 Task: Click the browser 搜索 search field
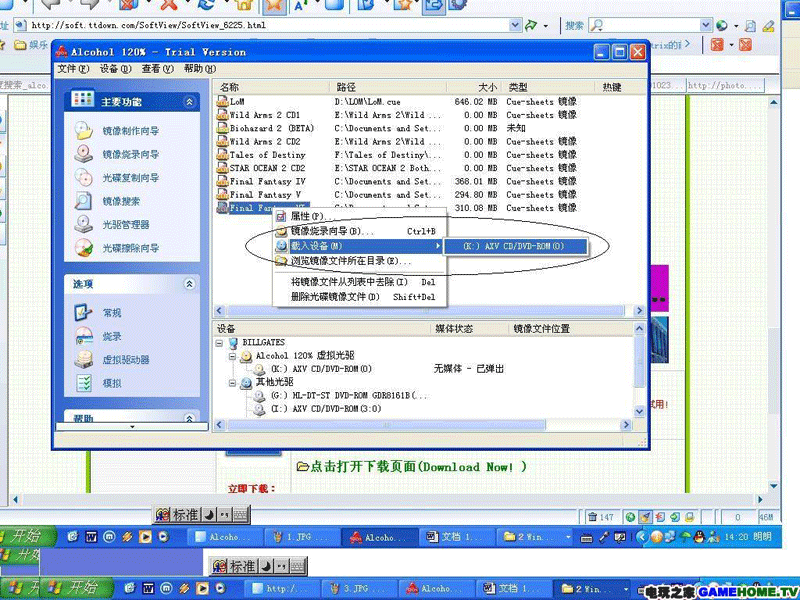click(x=651, y=25)
